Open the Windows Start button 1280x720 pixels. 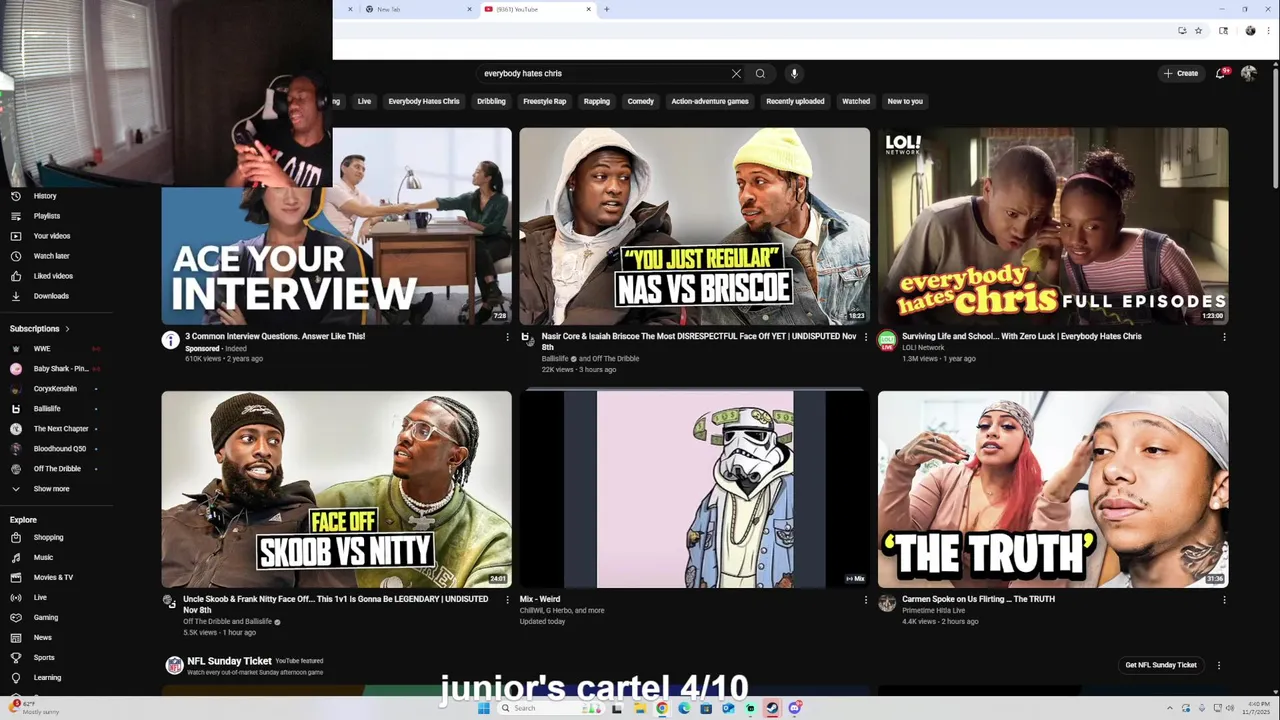coord(484,708)
